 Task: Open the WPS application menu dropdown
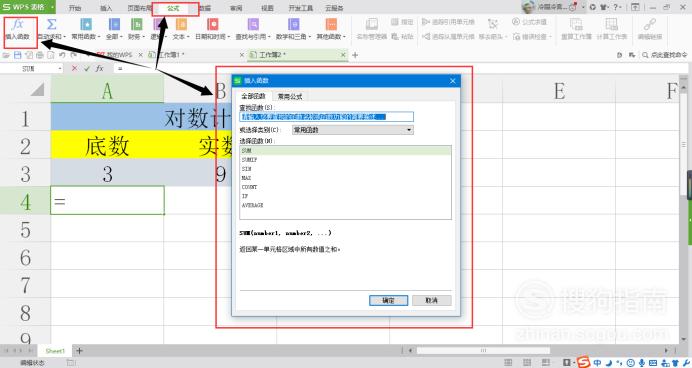[53, 7]
